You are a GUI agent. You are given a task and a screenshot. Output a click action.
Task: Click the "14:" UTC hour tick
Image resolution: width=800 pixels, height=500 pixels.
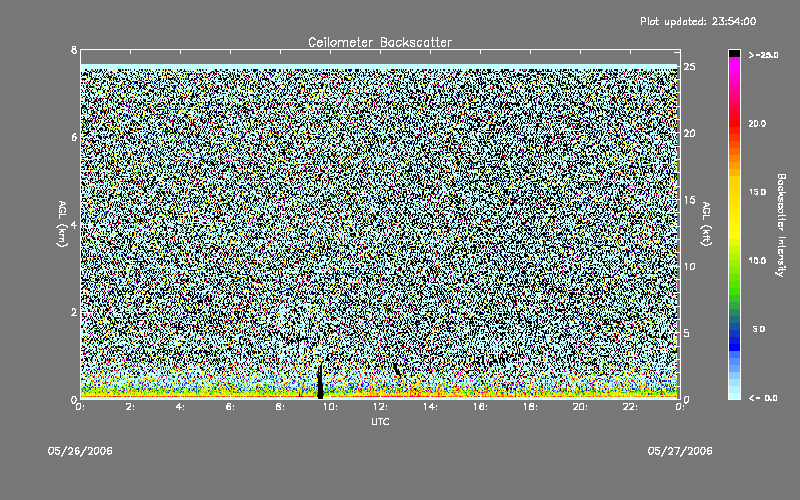click(x=430, y=407)
